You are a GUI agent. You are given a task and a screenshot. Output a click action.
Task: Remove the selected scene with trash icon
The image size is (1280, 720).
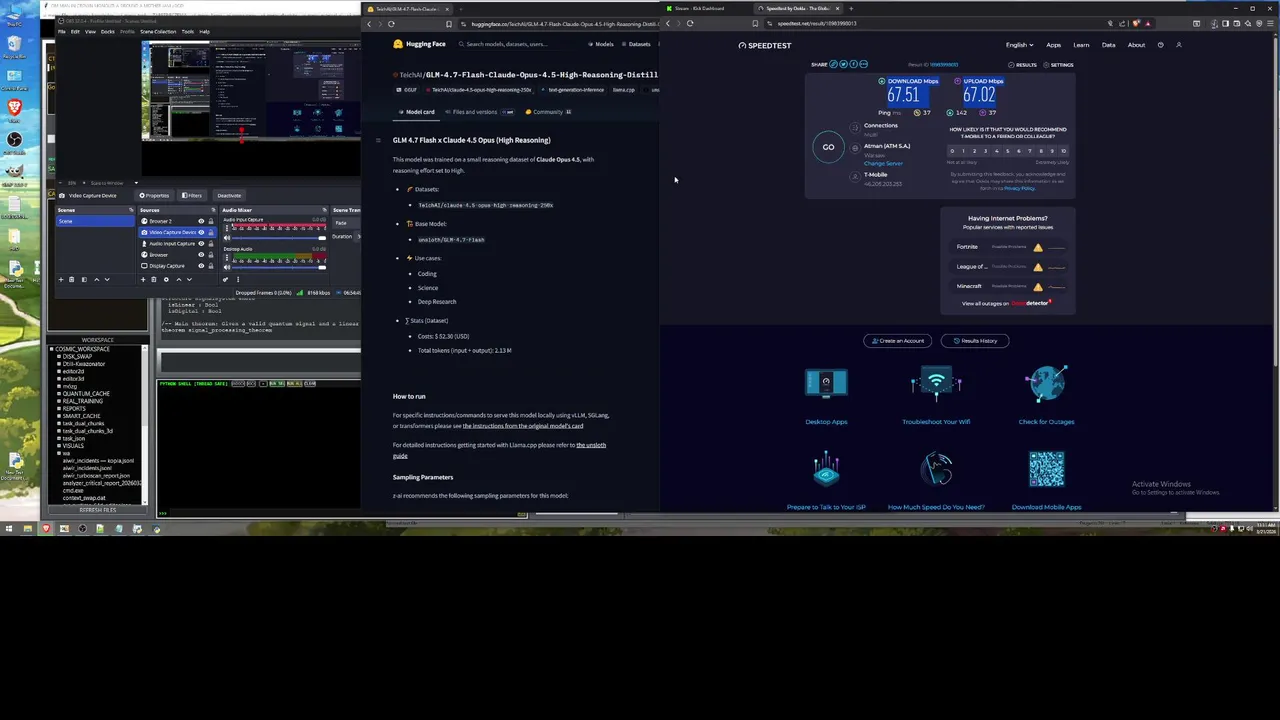pos(72,279)
